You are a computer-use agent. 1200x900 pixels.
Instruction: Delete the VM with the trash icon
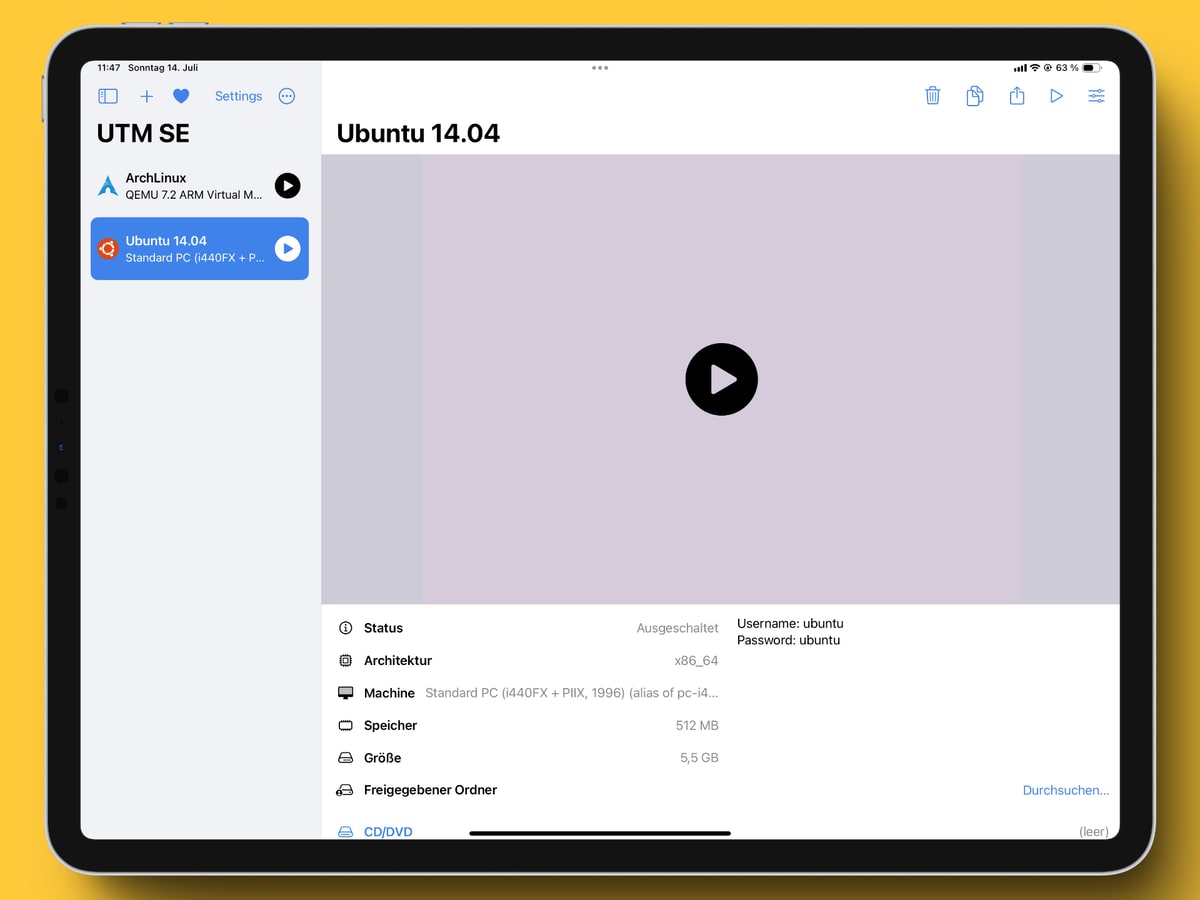pyautogui.click(x=933, y=96)
